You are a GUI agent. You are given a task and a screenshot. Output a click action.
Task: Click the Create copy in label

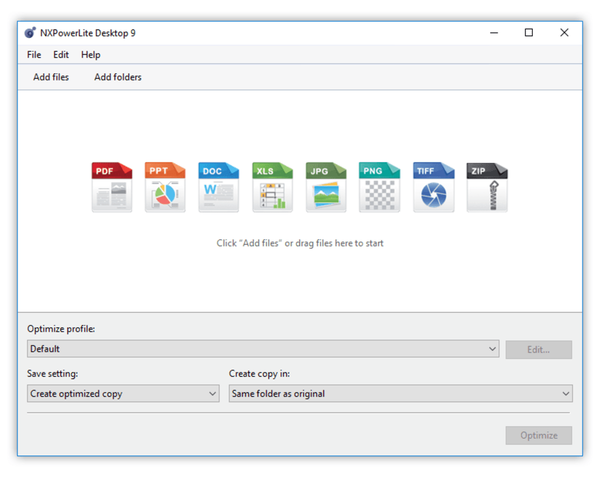point(259,373)
